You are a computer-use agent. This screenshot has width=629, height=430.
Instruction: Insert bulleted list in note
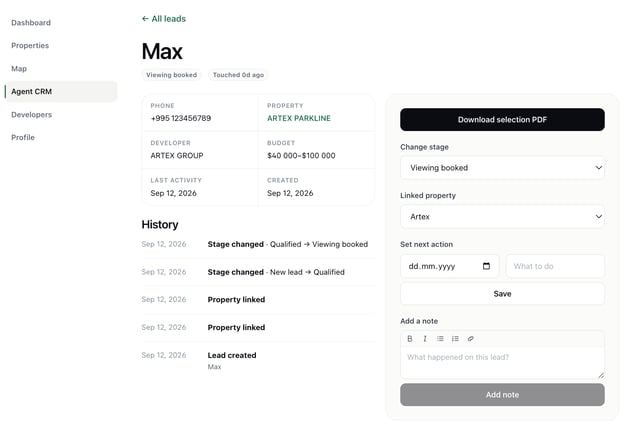(440, 339)
